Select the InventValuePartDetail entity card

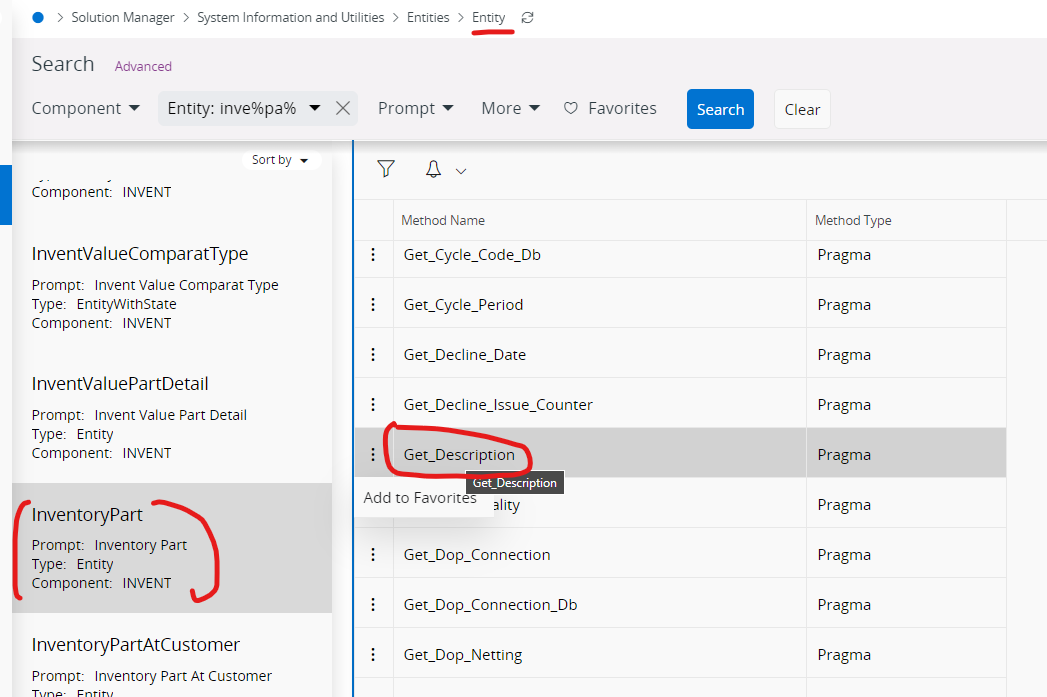172,417
